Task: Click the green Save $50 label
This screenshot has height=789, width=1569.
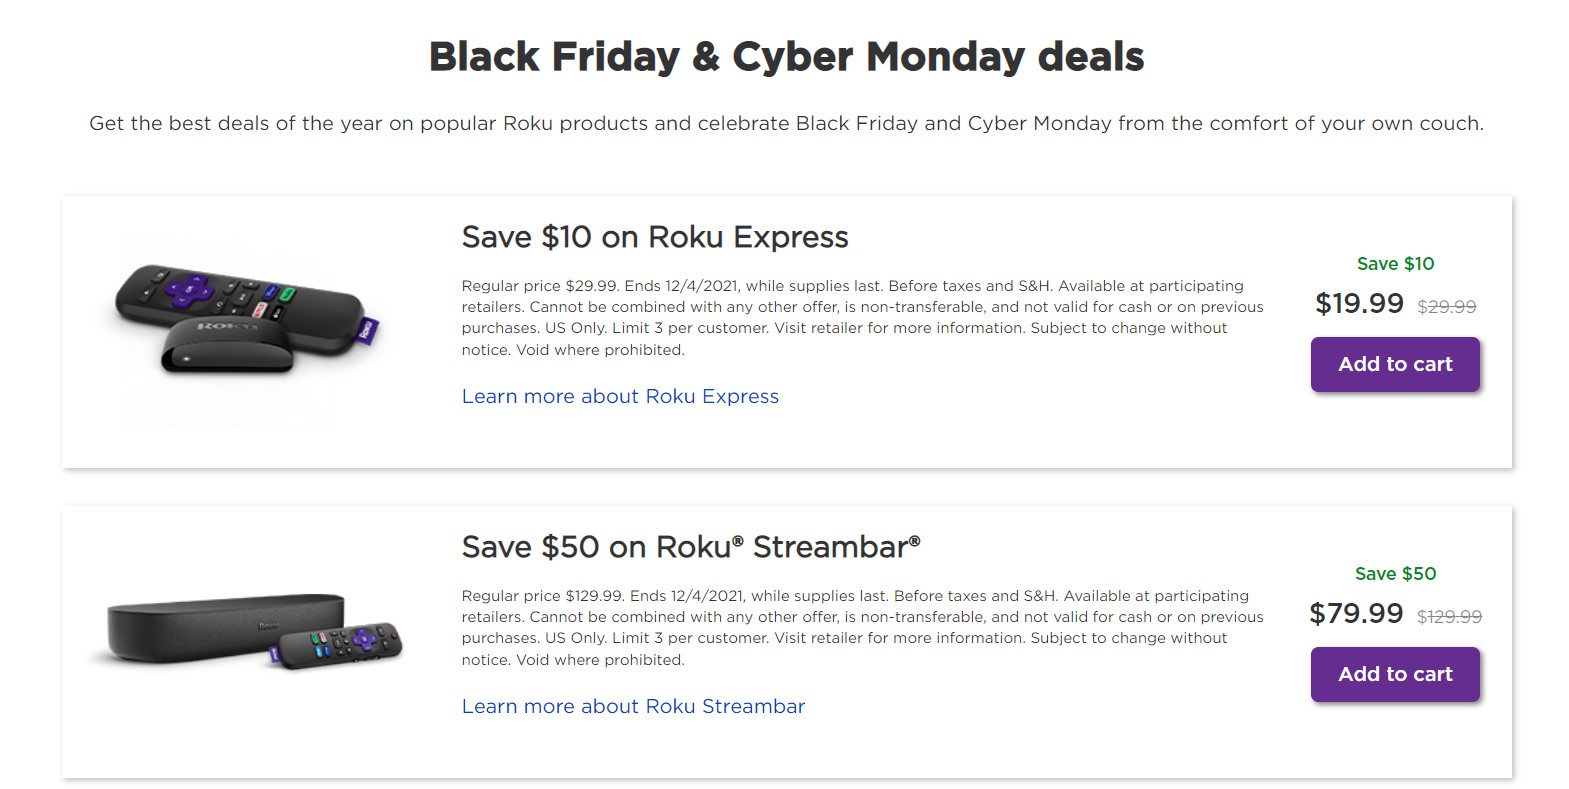Action: pos(1395,574)
